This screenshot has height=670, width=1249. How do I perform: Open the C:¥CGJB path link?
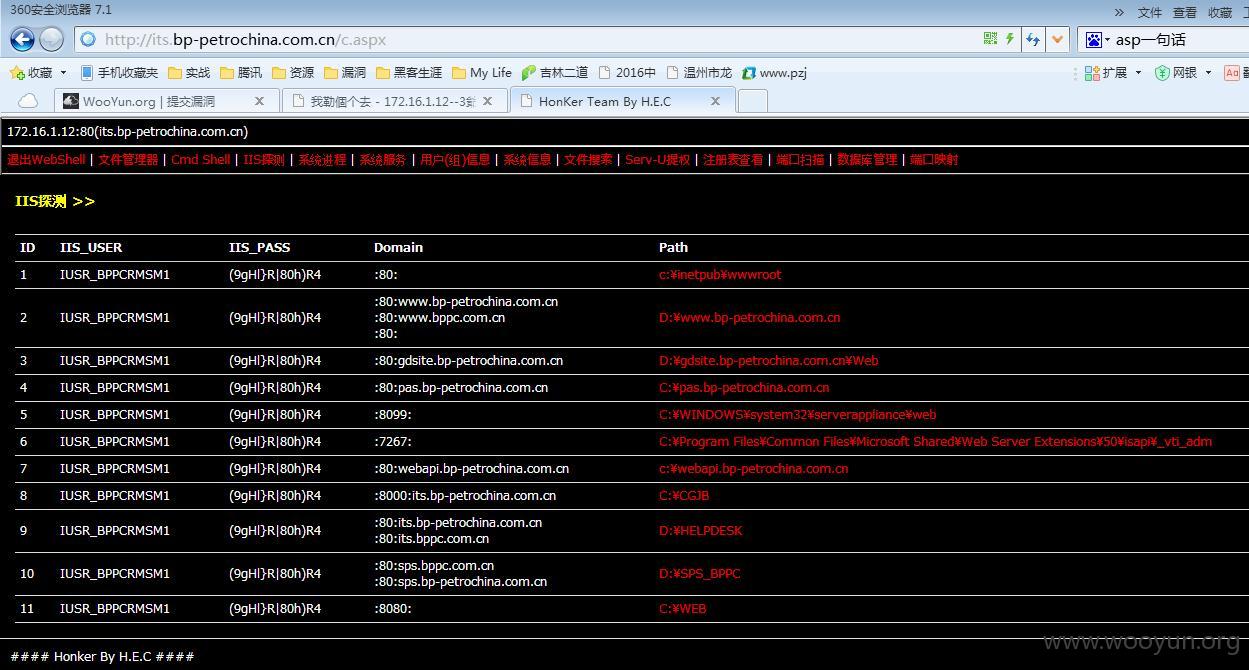coord(684,496)
